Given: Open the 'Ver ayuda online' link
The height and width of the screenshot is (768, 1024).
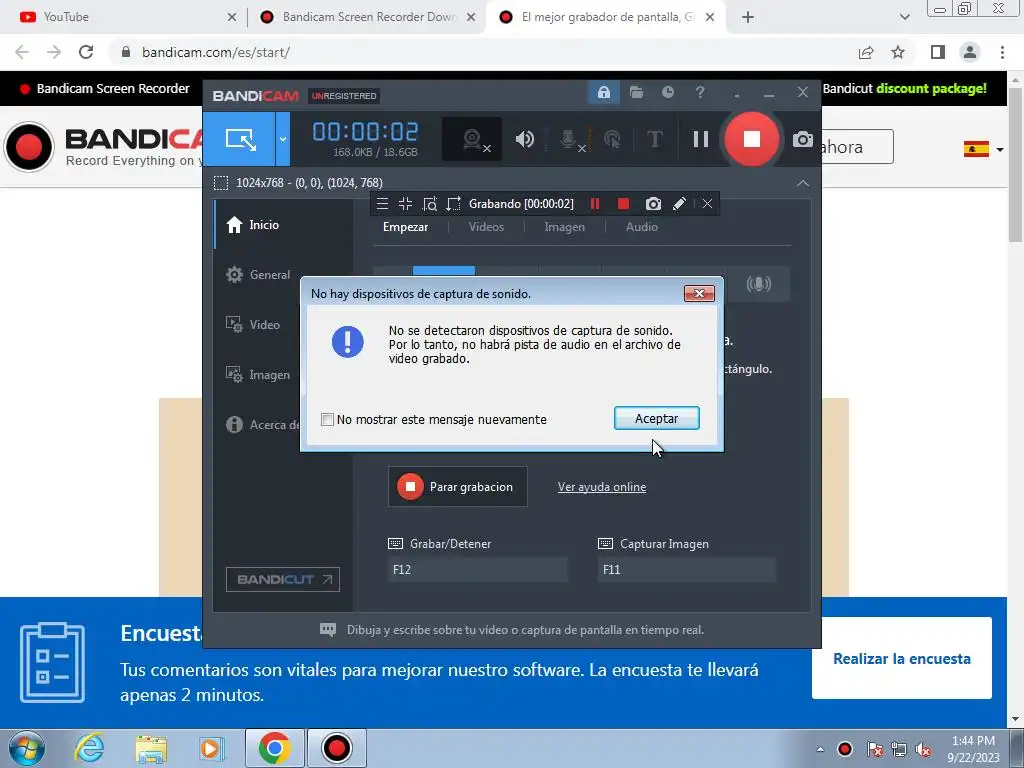Looking at the screenshot, I should (601, 487).
